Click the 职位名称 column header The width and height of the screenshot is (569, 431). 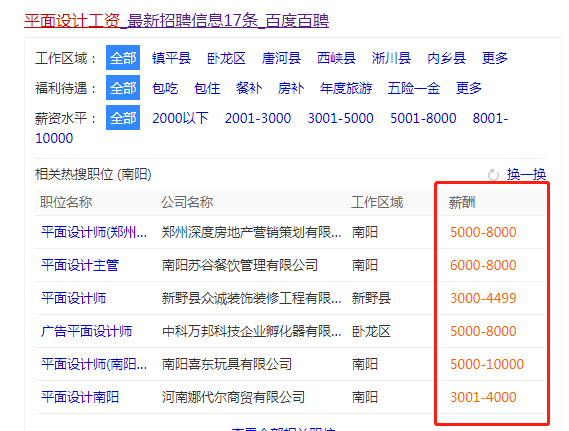66,202
